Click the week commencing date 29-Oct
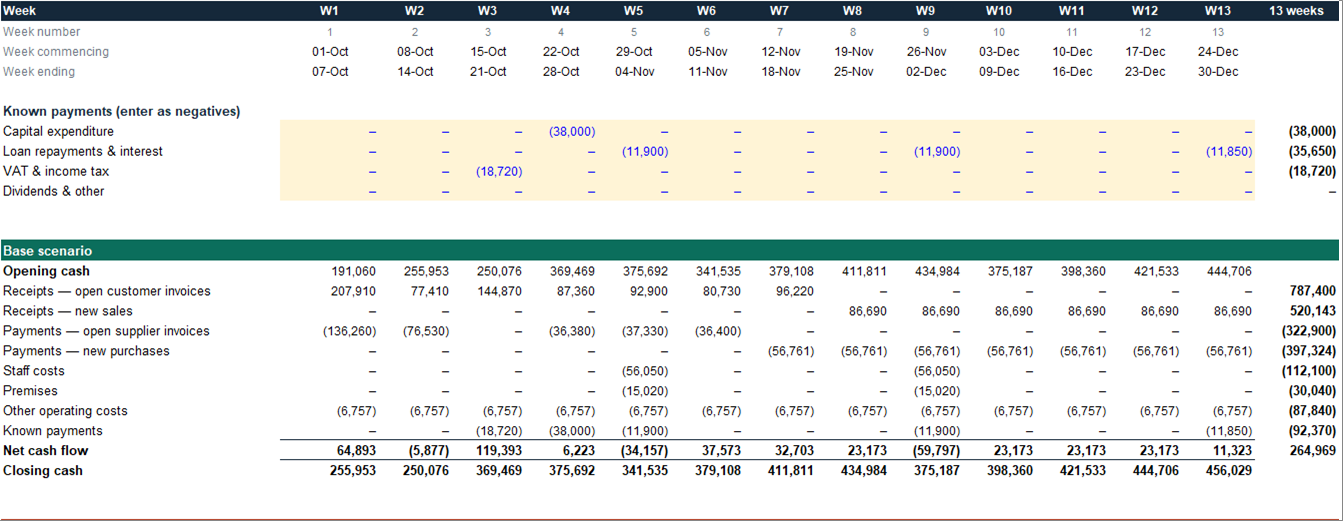Screen dimensions: 1343x521 pos(634,51)
